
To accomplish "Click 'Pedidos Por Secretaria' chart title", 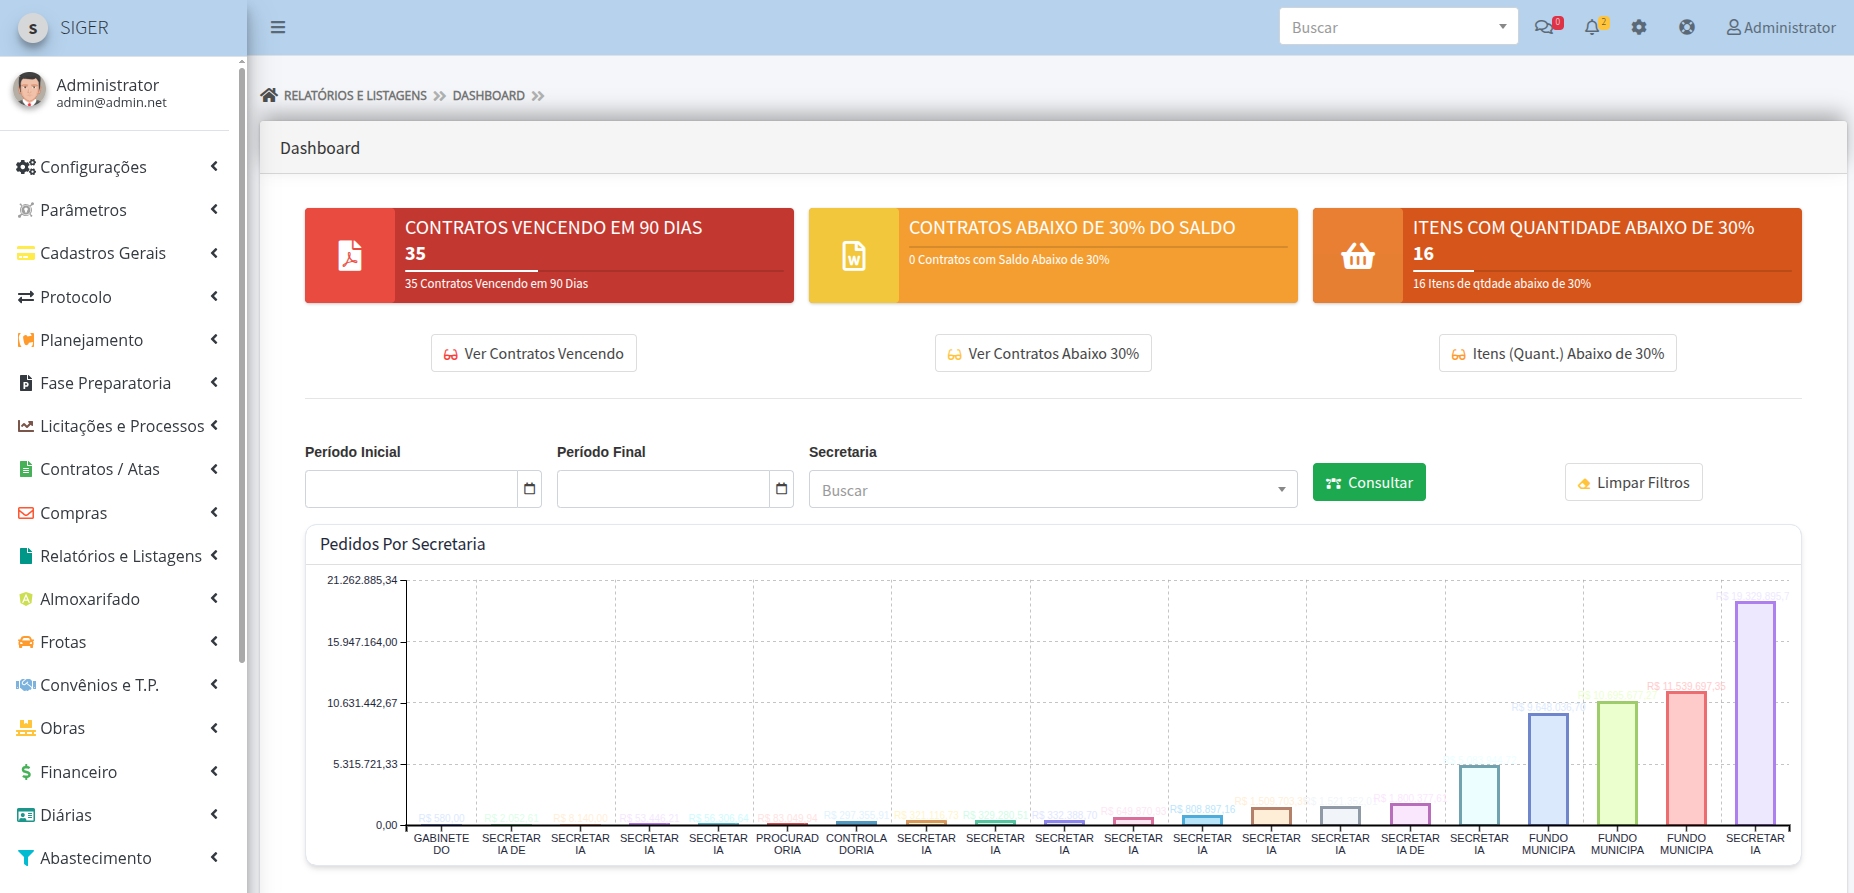I will (x=402, y=544).
